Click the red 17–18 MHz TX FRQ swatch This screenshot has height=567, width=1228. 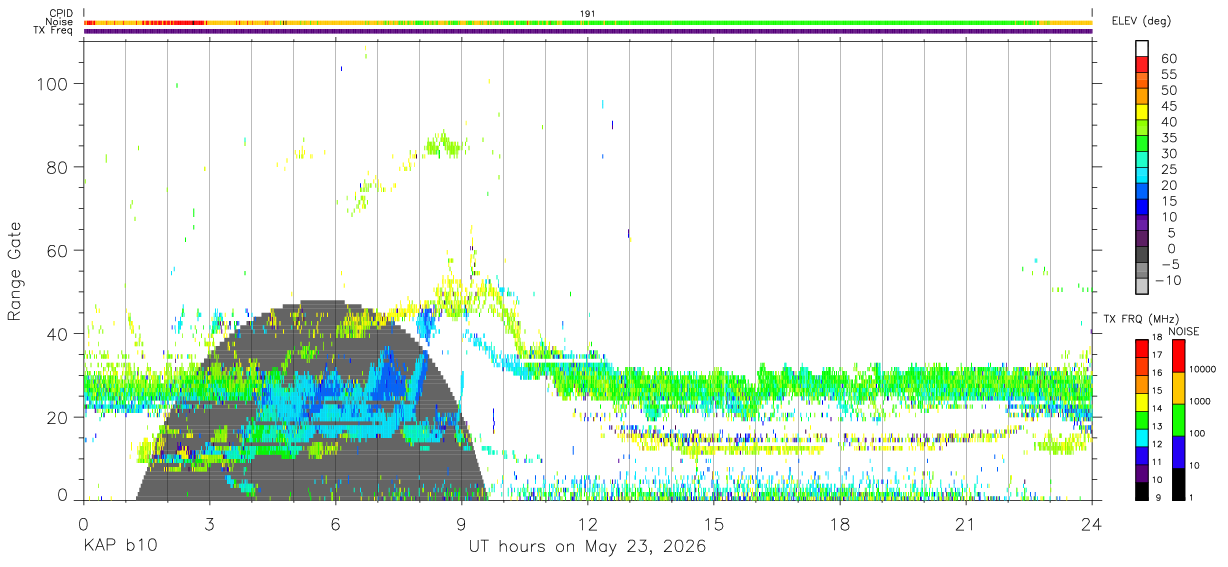(x=1142, y=348)
